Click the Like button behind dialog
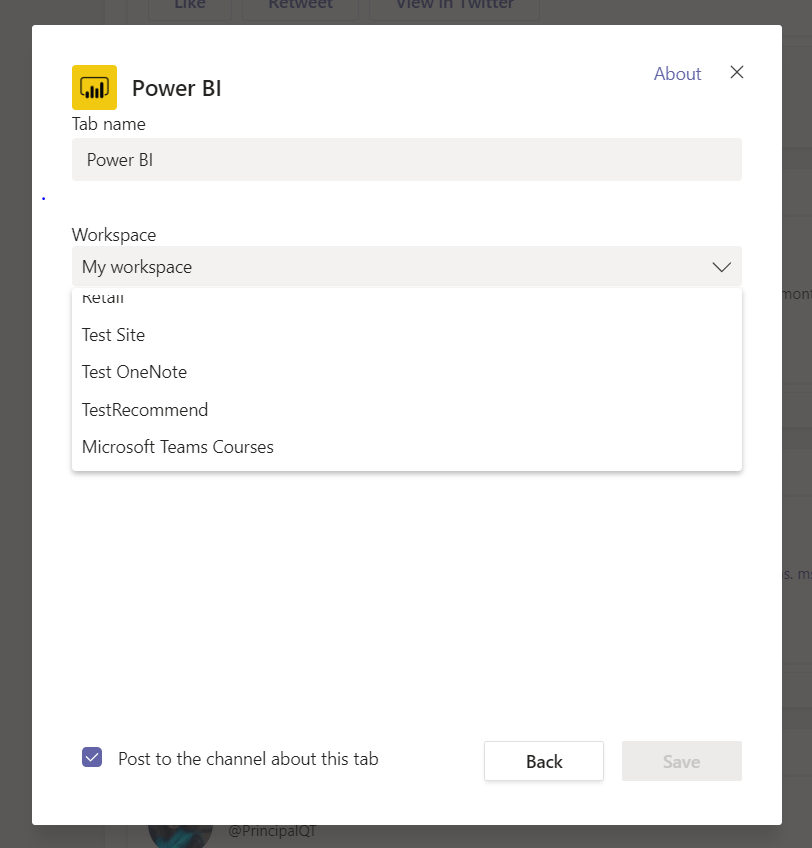 pyautogui.click(x=189, y=6)
